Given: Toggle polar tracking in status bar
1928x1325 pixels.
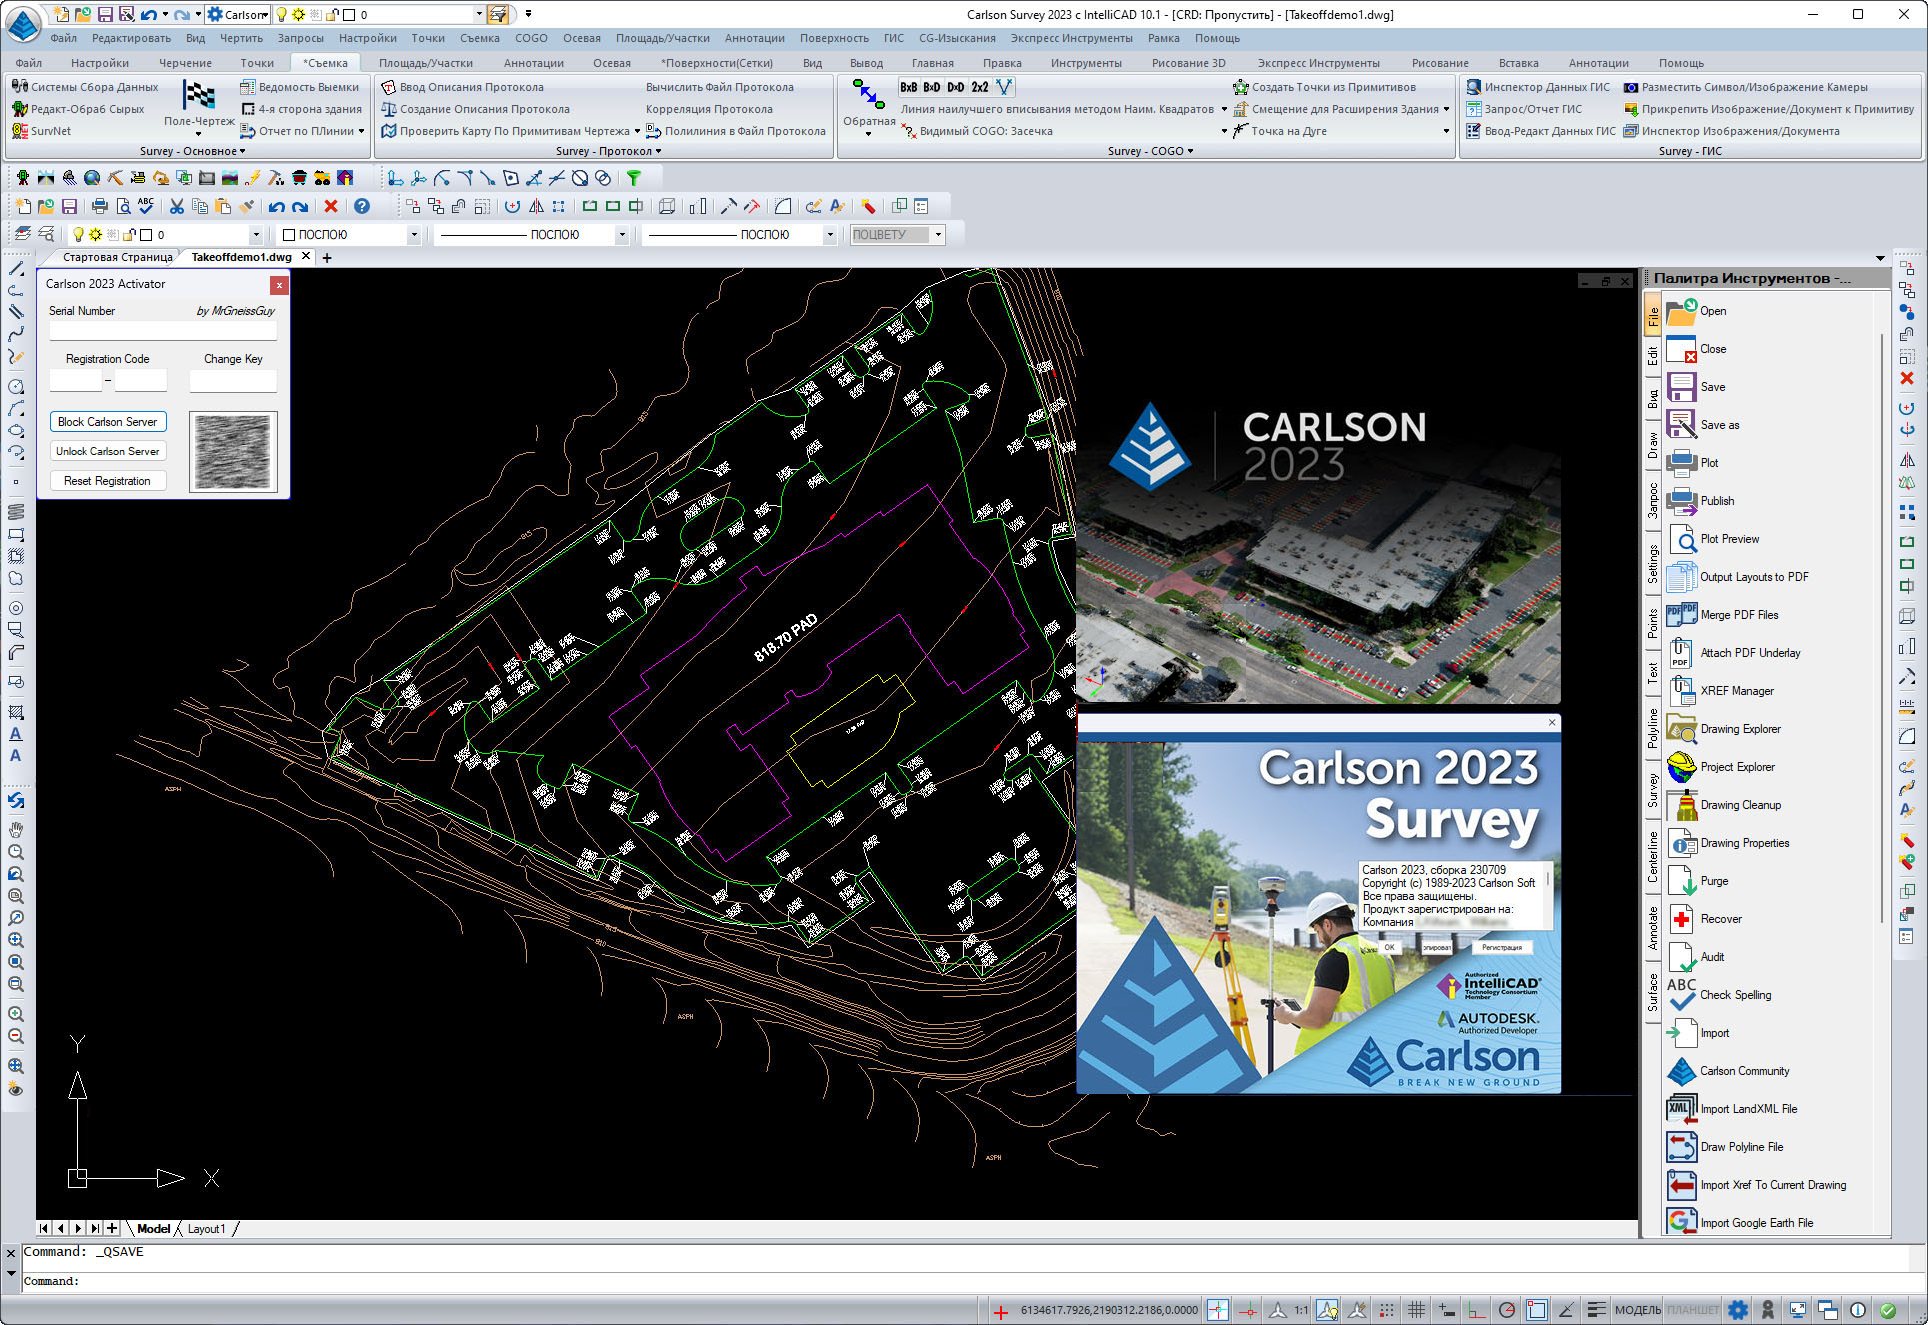Looking at the screenshot, I should (1506, 1310).
